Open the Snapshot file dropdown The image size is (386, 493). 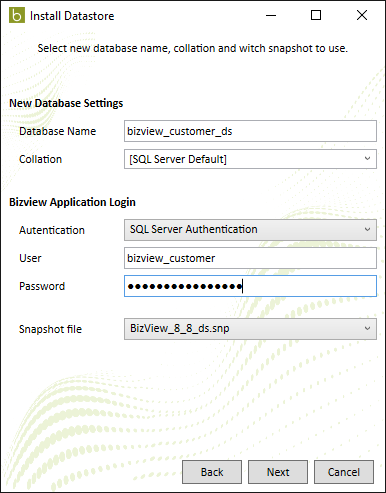click(x=250, y=329)
